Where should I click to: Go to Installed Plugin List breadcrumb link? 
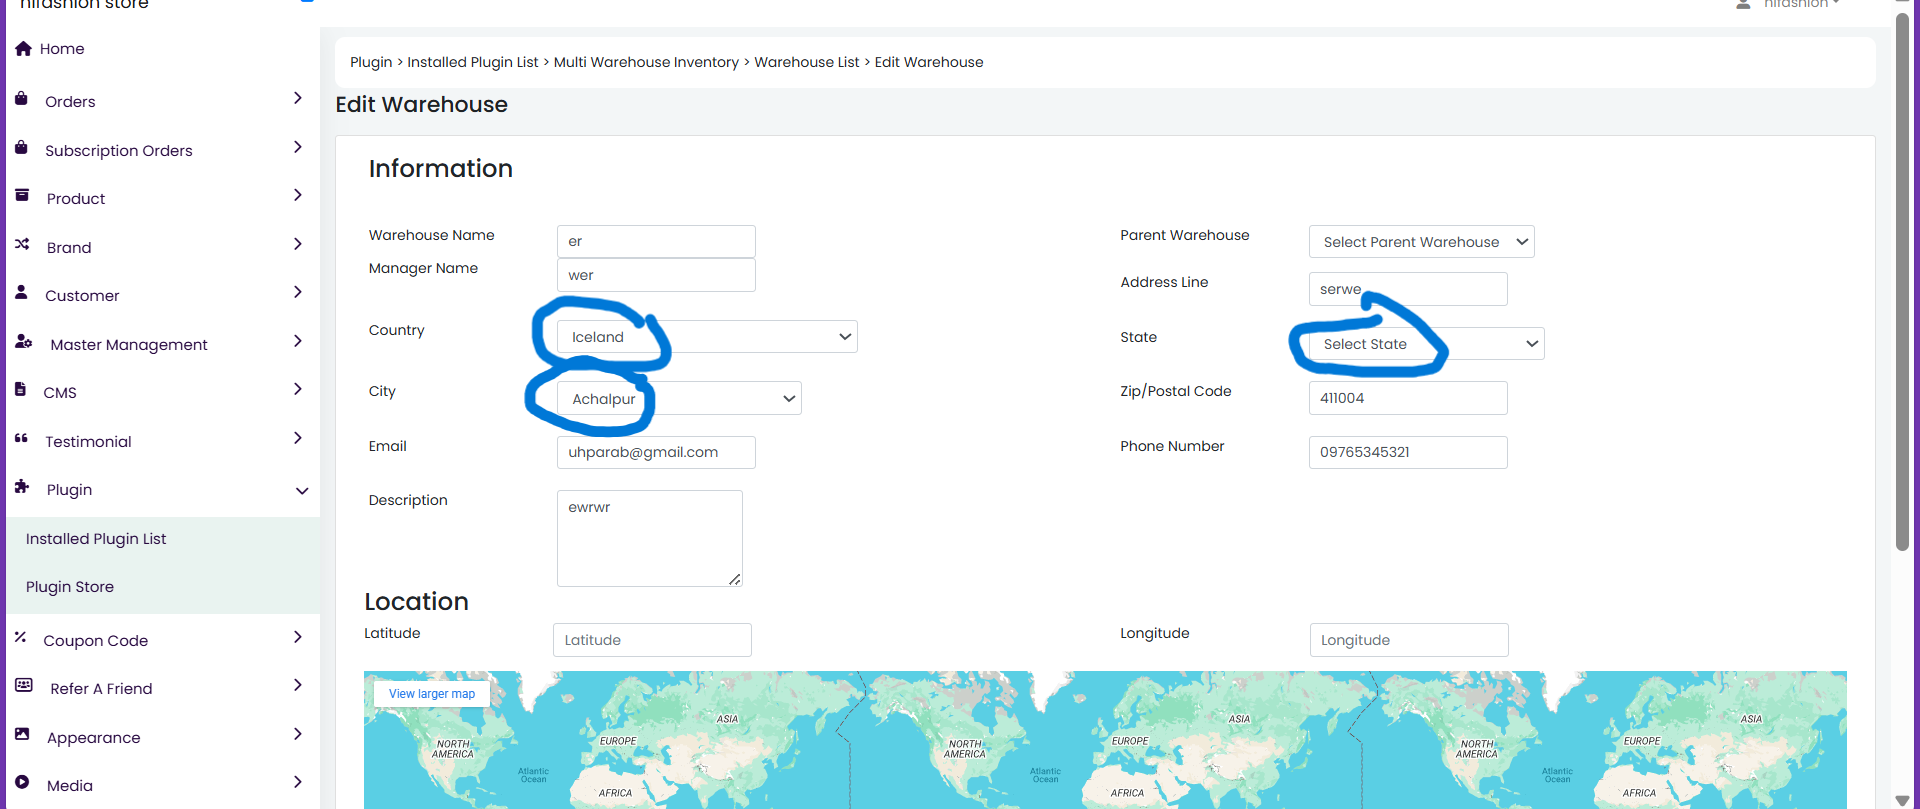(x=473, y=62)
